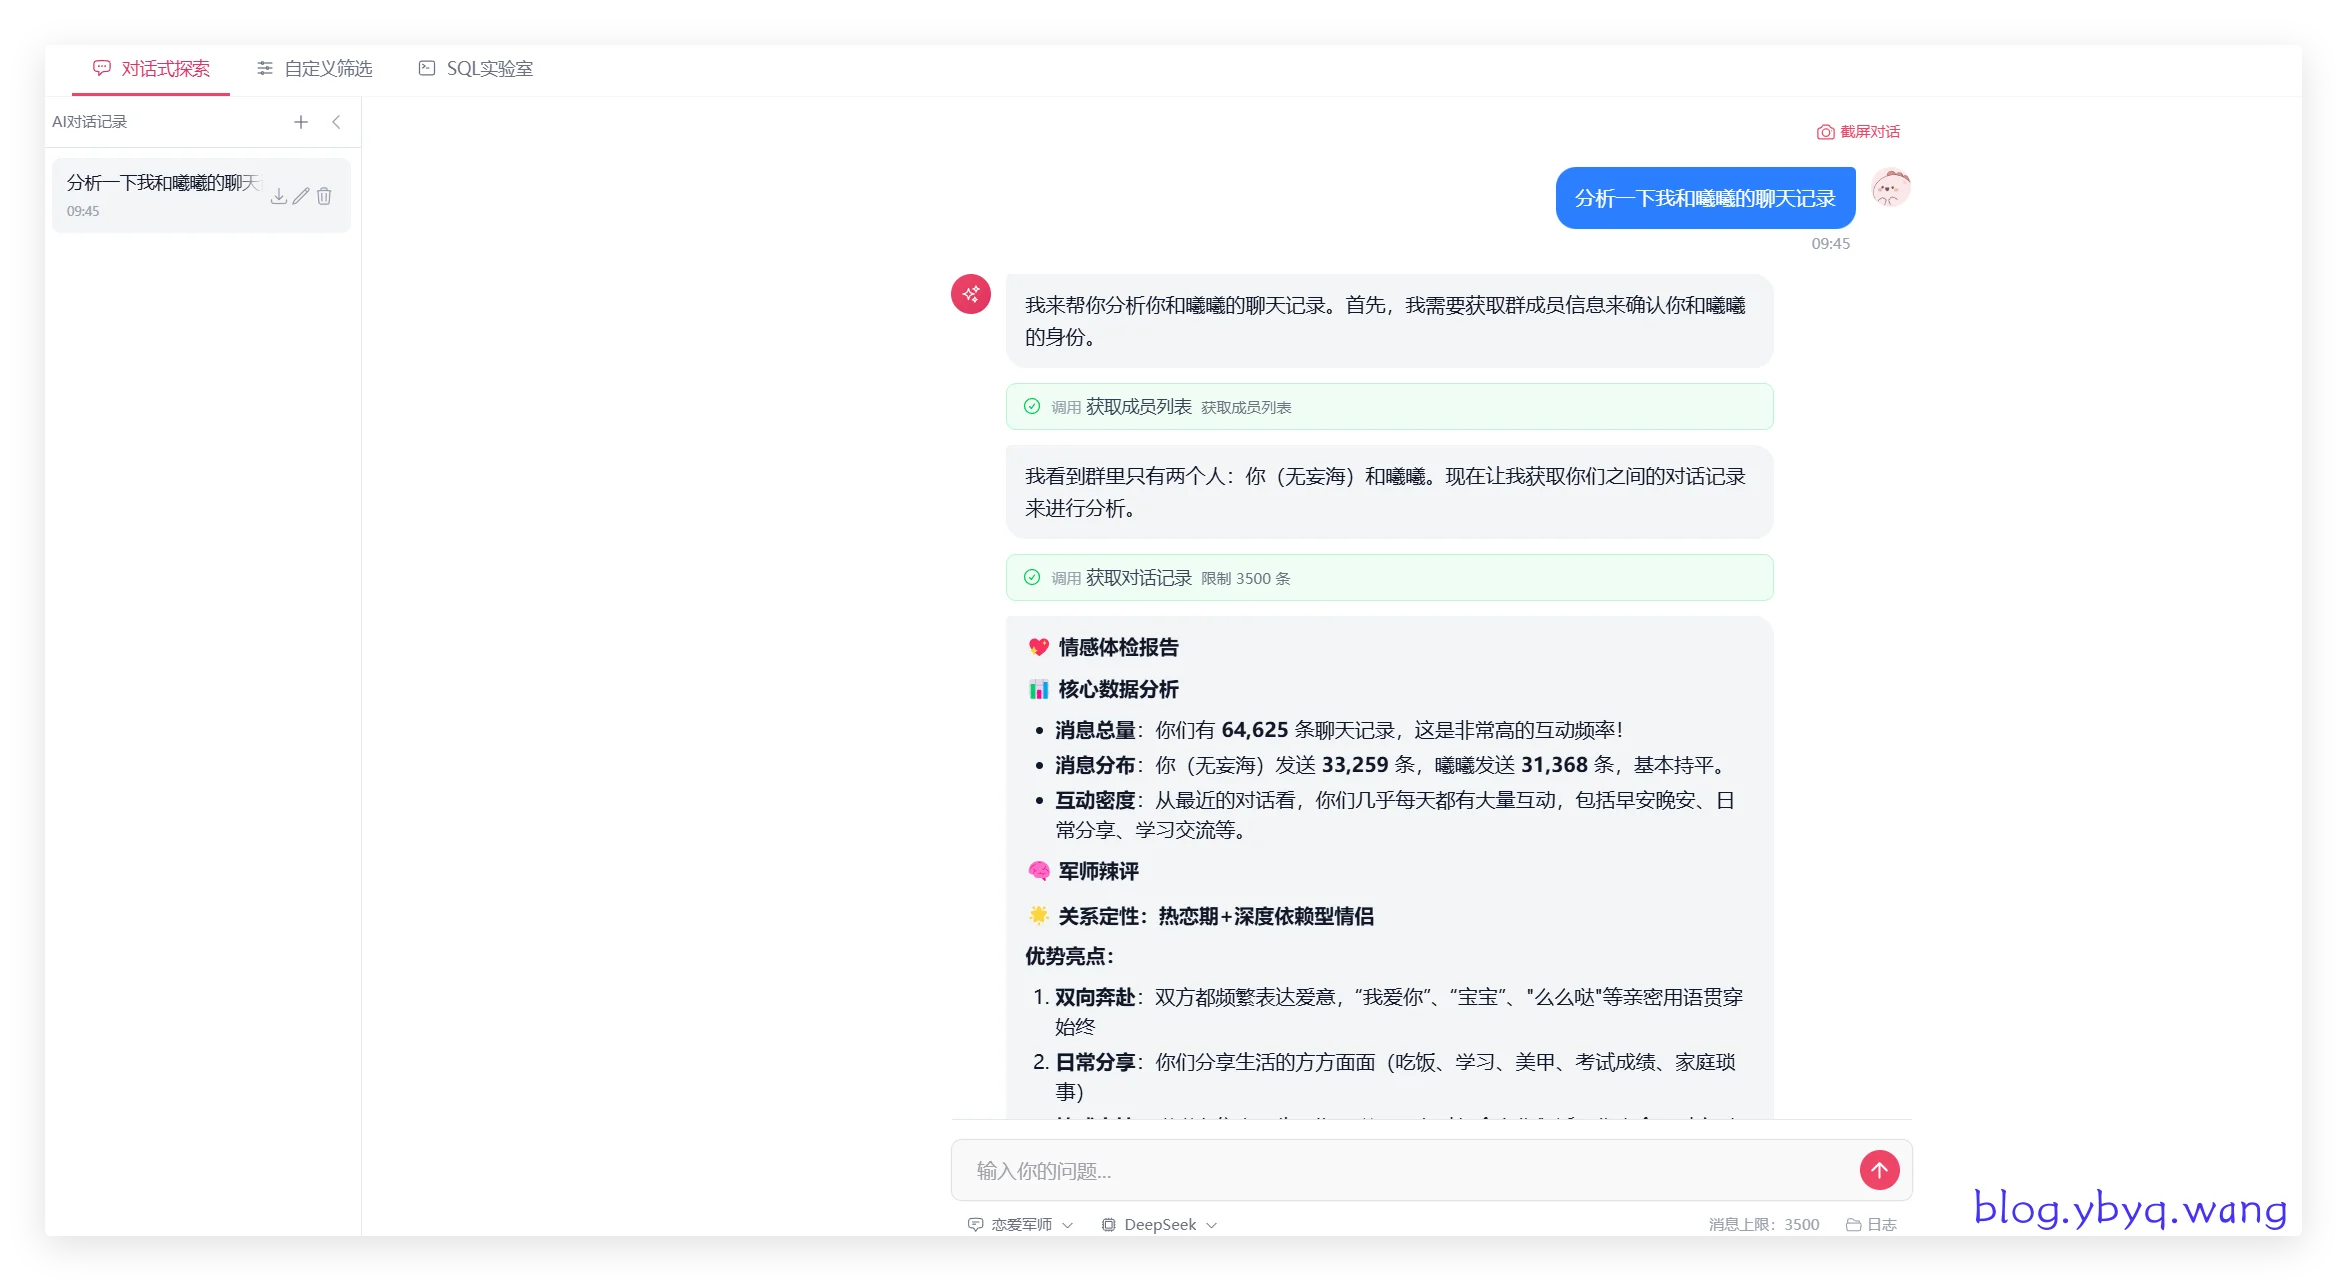Screen dimensions: 2347x1281
Task: Download the conversation export icon
Action: point(278,196)
